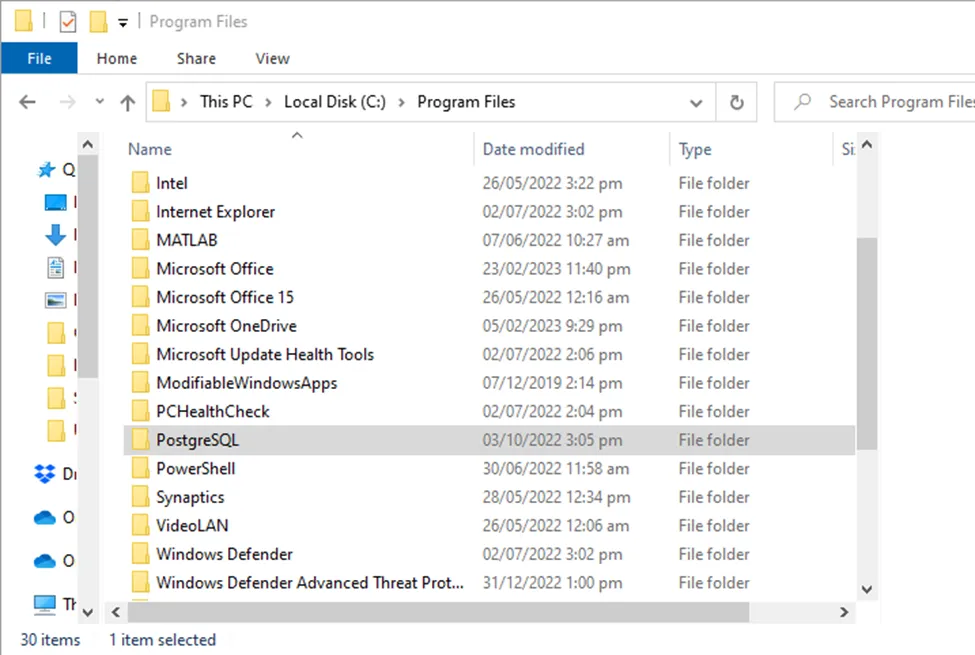Screen dimensions: 975x655
Task: Select the VideoLAN folder icon
Action: [x=140, y=526]
